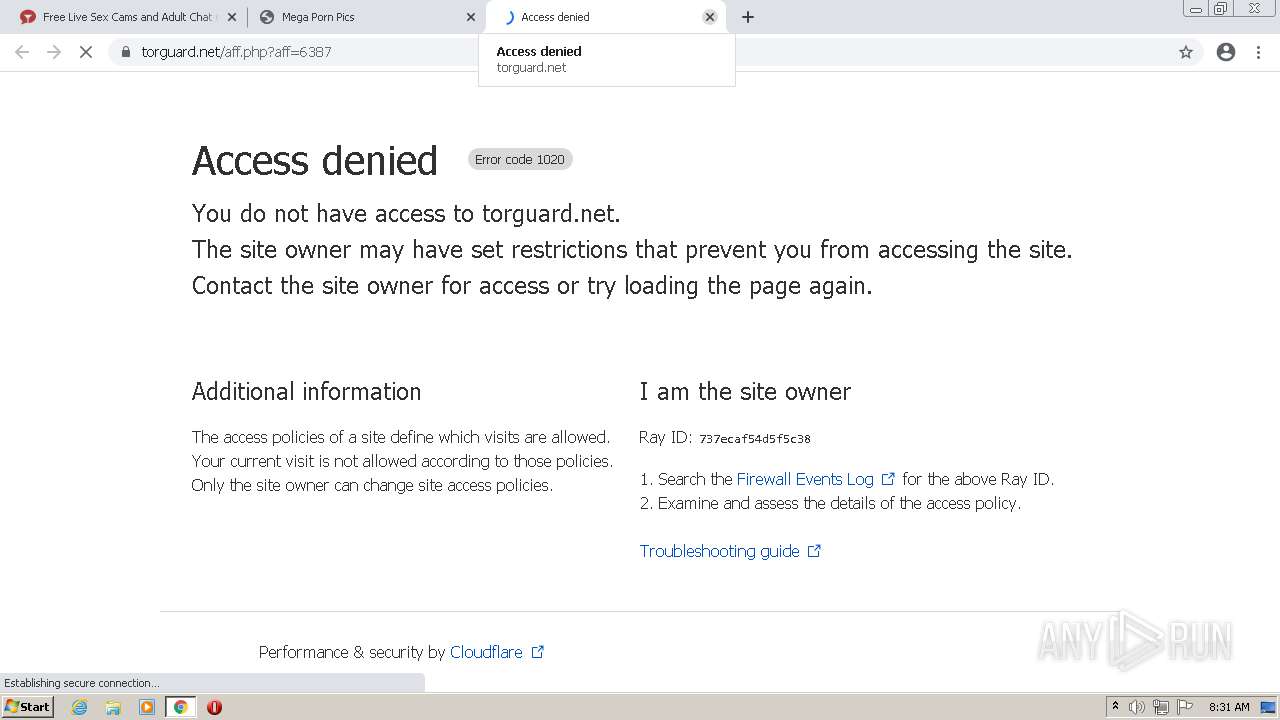Open the network tray icon

(1161, 707)
